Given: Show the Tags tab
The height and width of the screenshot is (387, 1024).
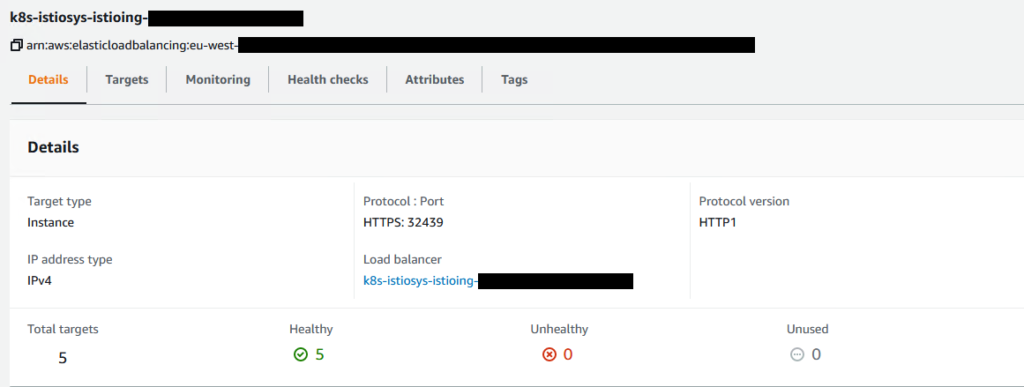Looking at the screenshot, I should click(x=514, y=80).
